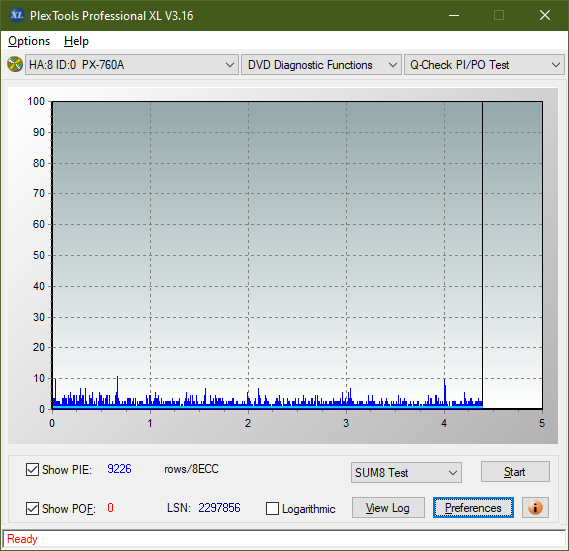This screenshot has width=569, height=551.
Task: Click the disc drive icon beside the drive selector
Action: point(15,65)
